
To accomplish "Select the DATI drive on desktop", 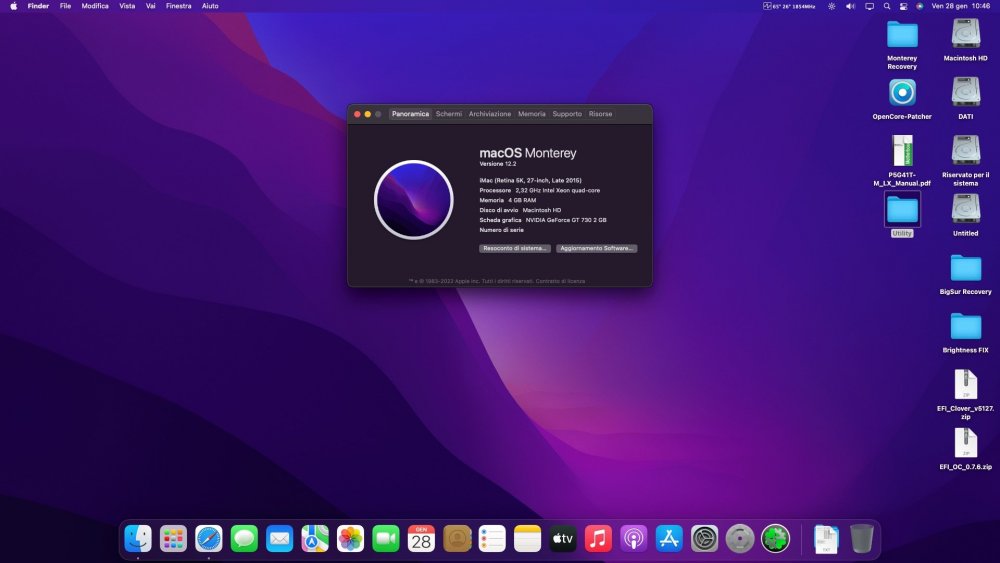I will 966,92.
